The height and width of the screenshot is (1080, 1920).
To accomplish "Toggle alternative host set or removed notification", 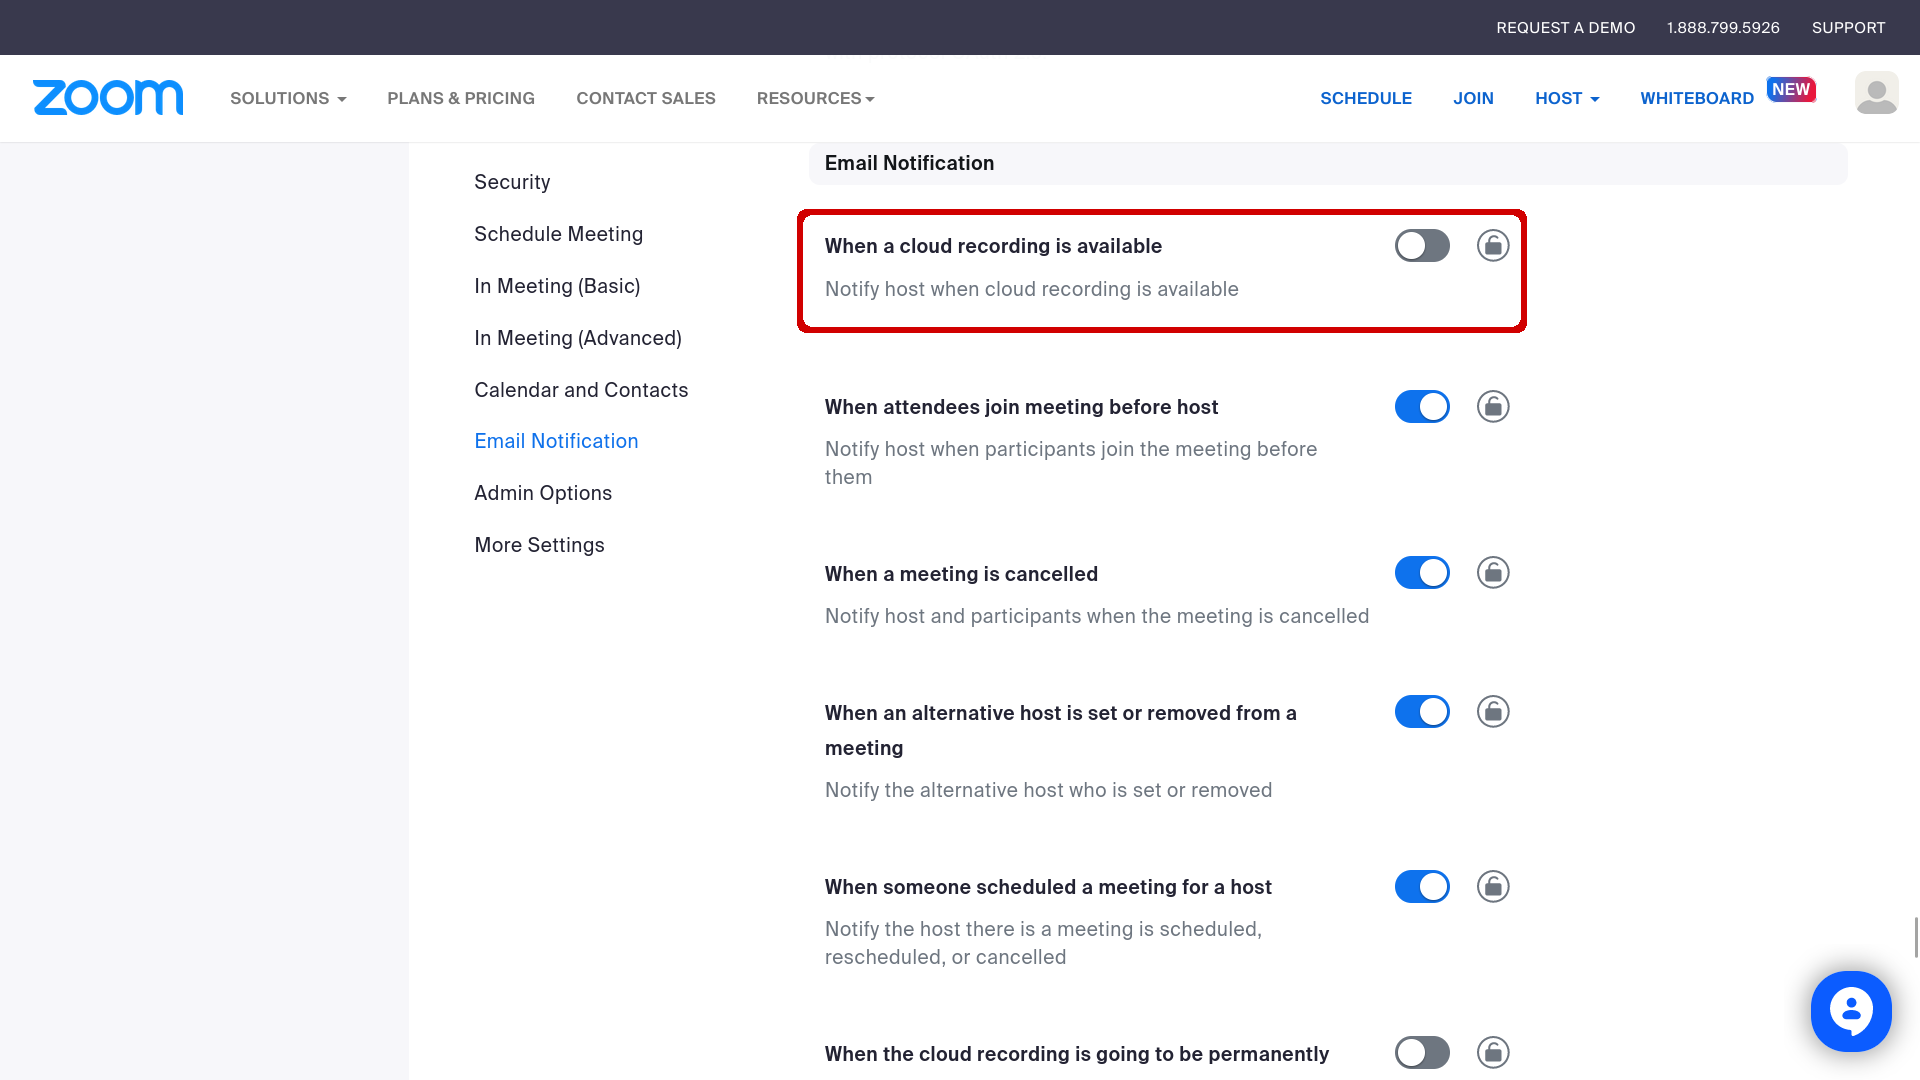I will click(1422, 712).
